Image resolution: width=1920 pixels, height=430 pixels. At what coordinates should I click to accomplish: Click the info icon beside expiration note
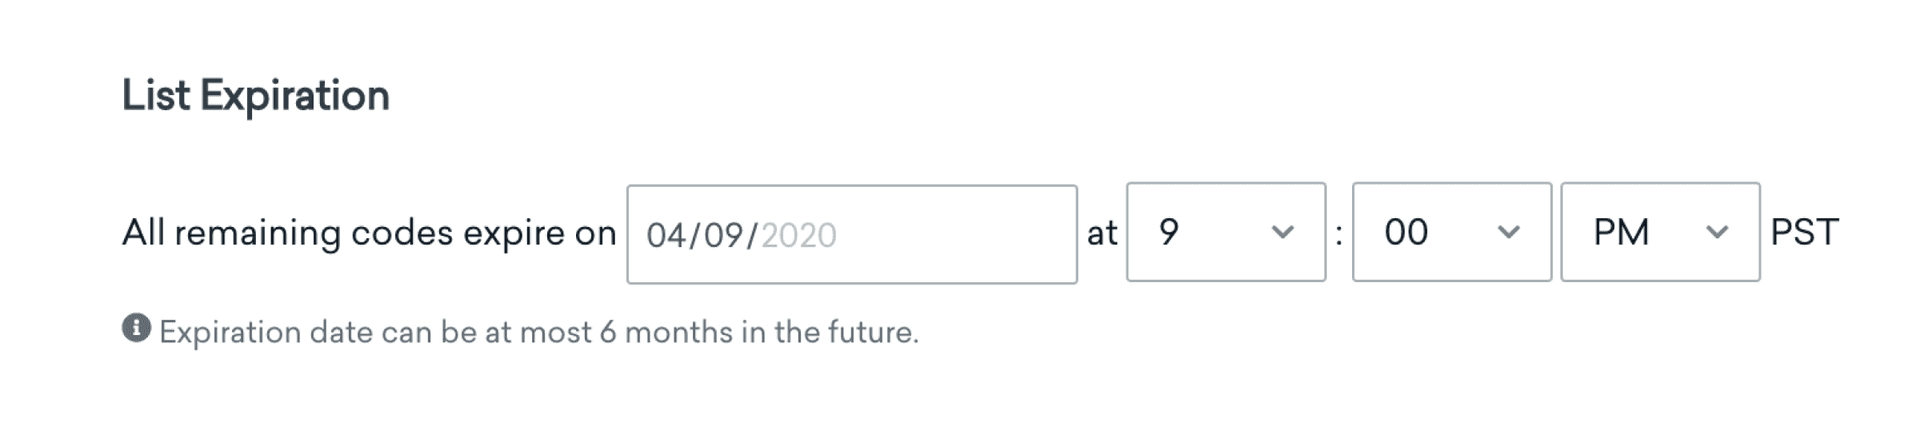136,328
